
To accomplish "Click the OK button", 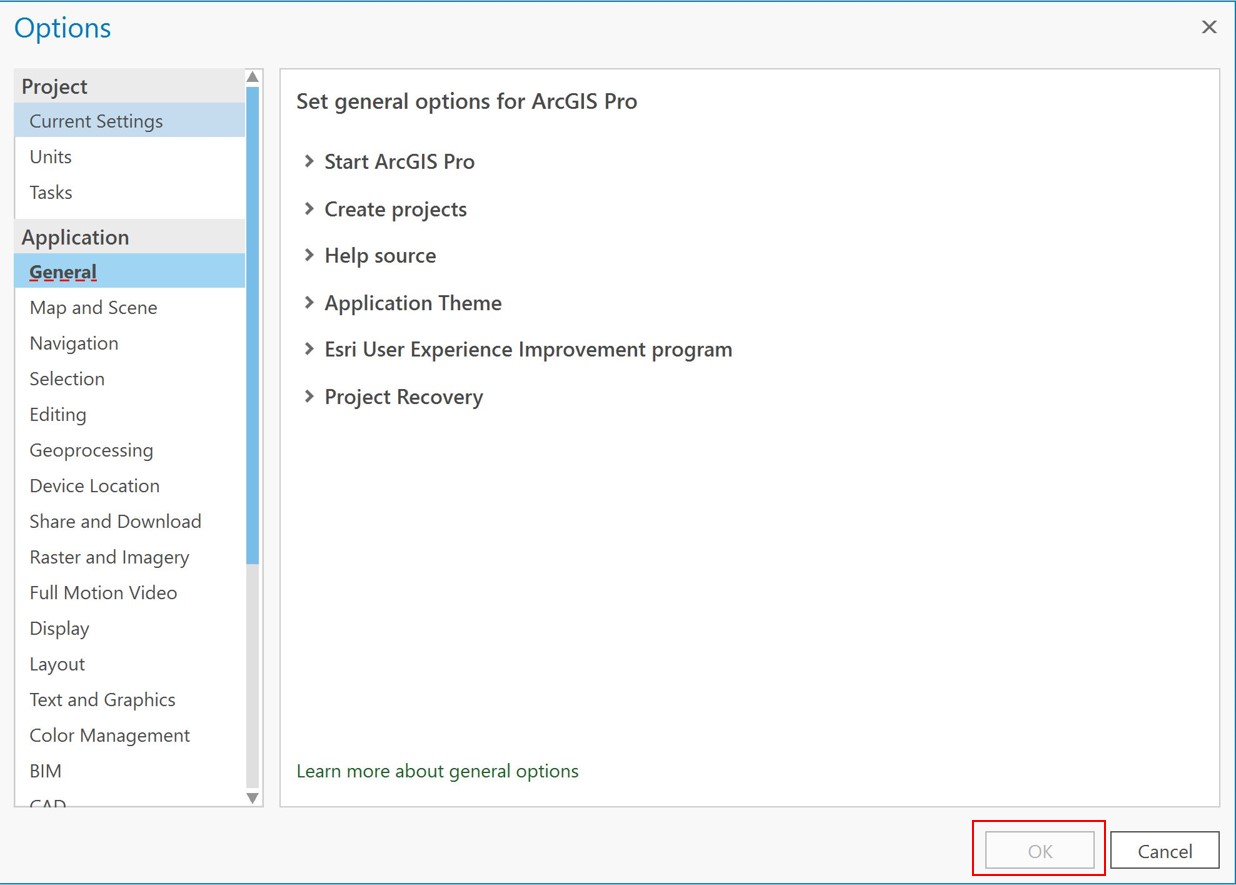I will point(1040,851).
